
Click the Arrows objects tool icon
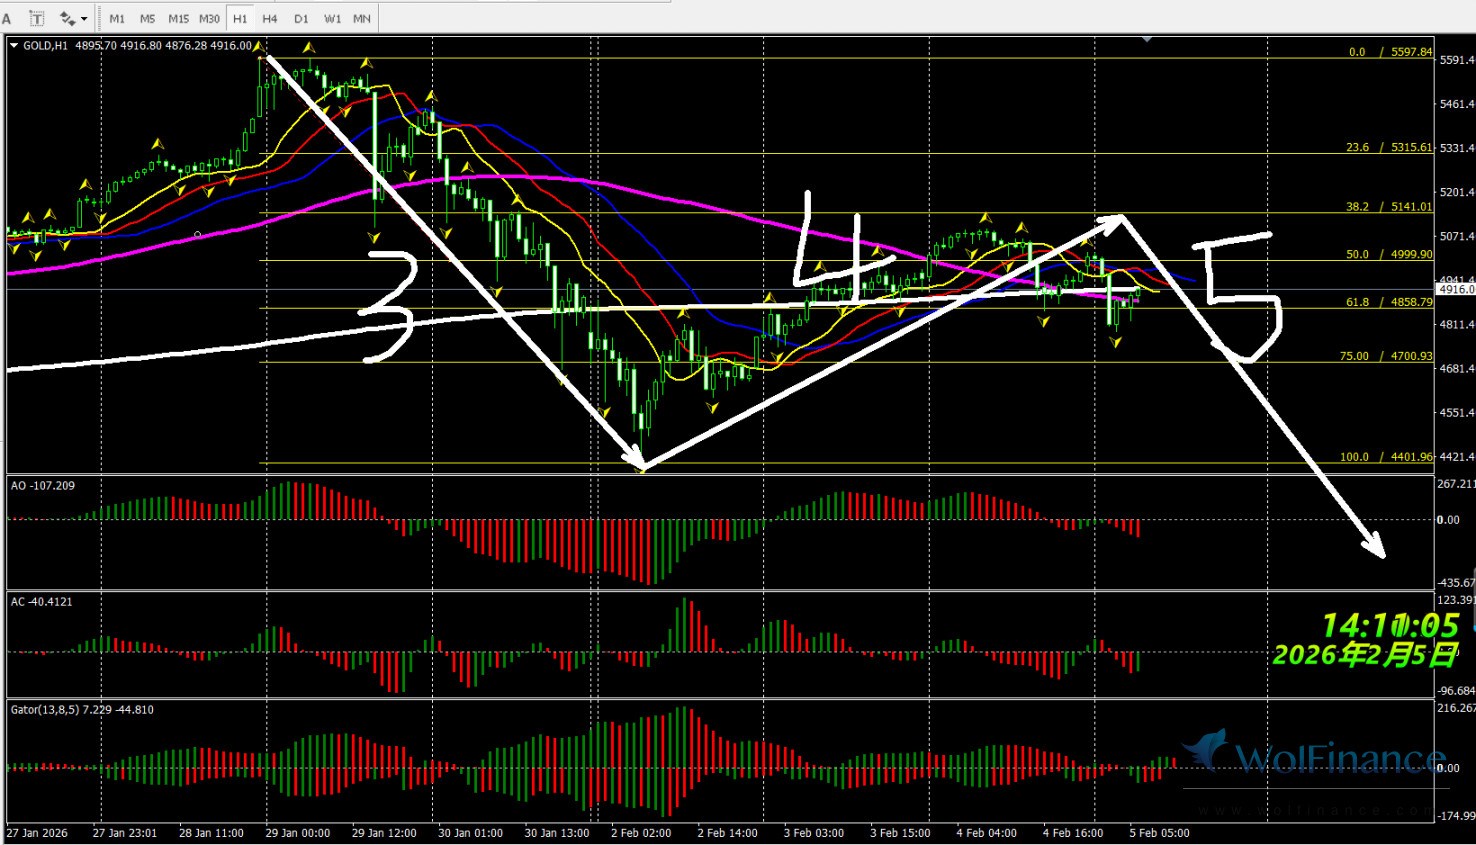(x=67, y=19)
